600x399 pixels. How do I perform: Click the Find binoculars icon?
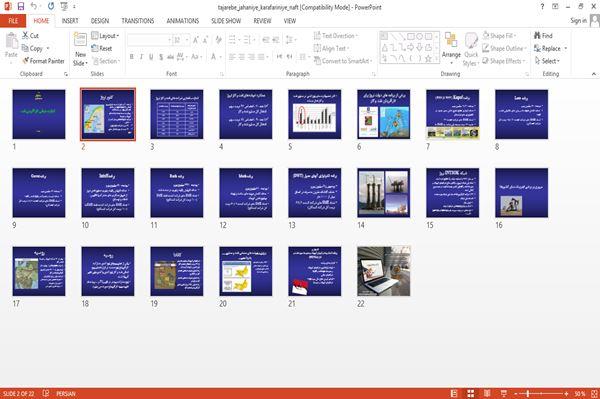(x=537, y=36)
